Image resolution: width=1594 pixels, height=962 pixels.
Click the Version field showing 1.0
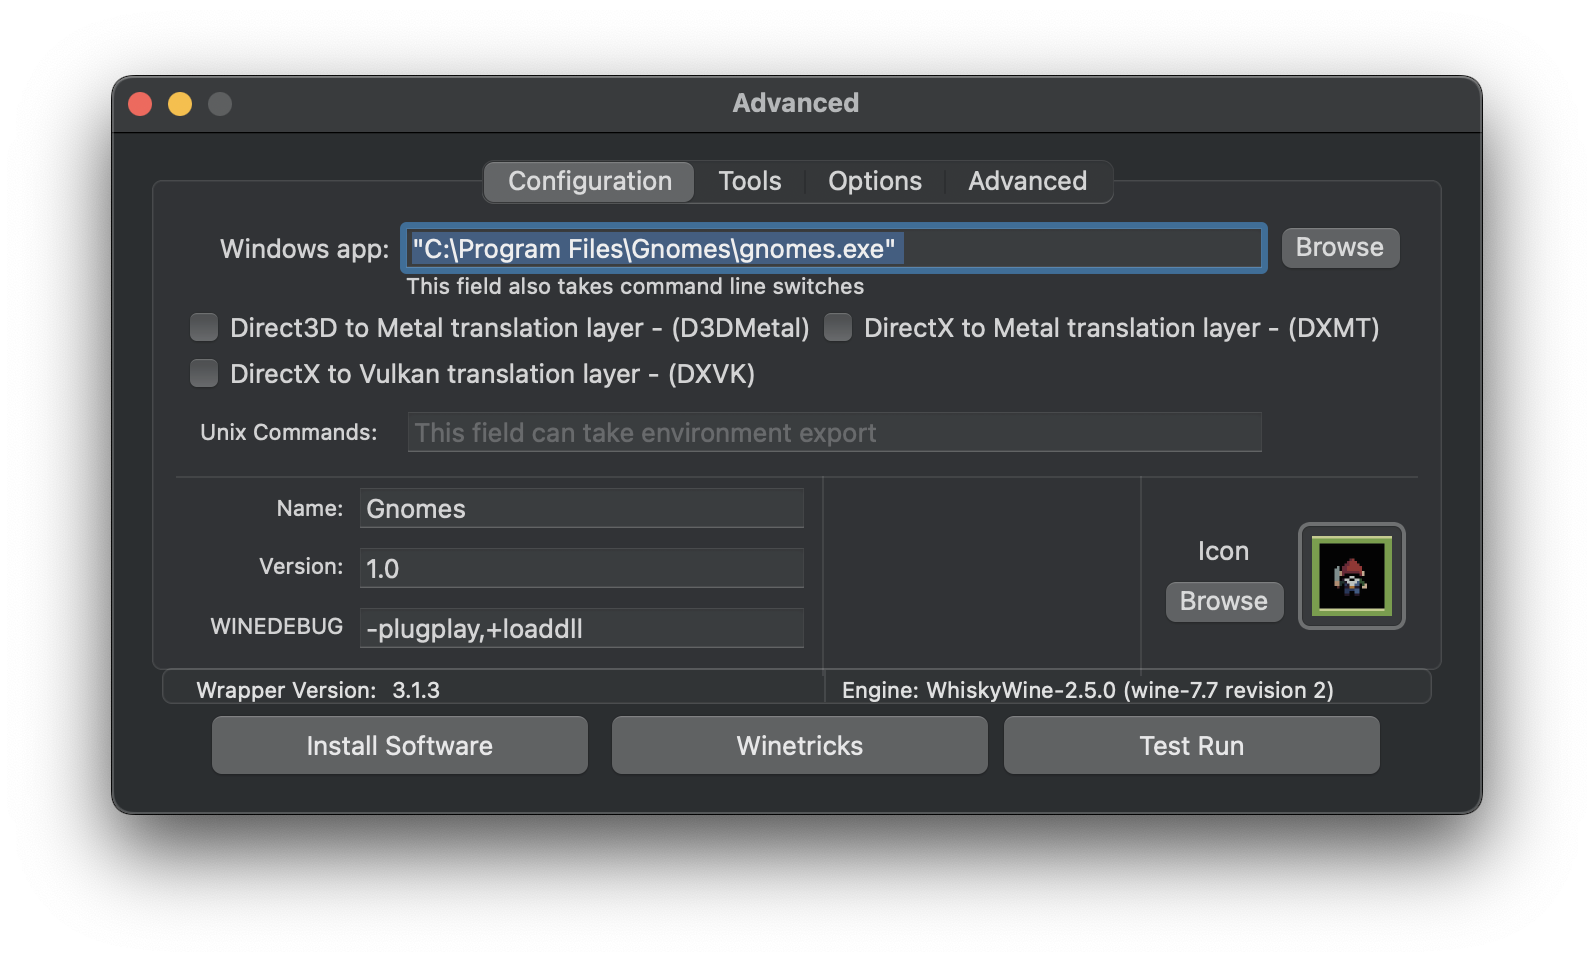pyautogui.click(x=581, y=568)
